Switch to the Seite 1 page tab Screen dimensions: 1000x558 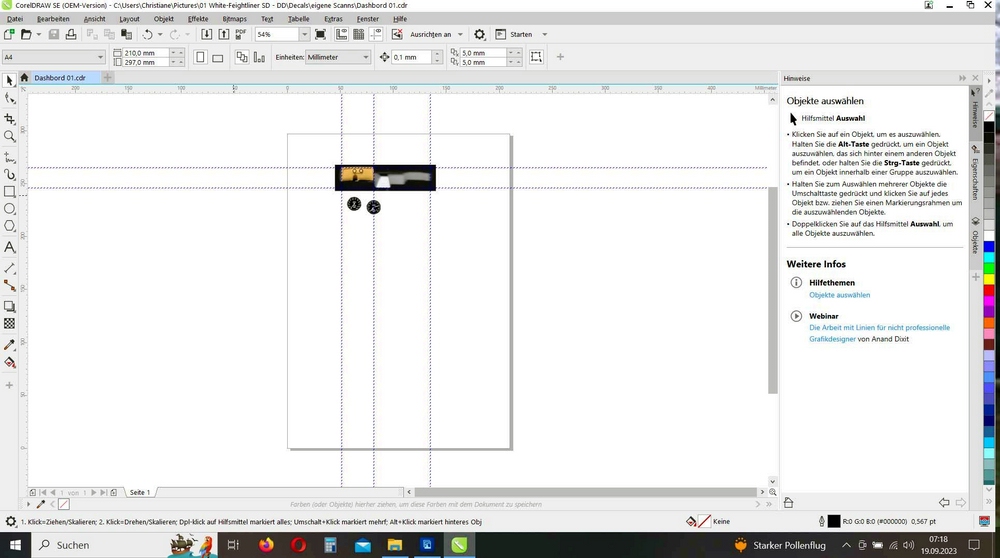(x=140, y=492)
